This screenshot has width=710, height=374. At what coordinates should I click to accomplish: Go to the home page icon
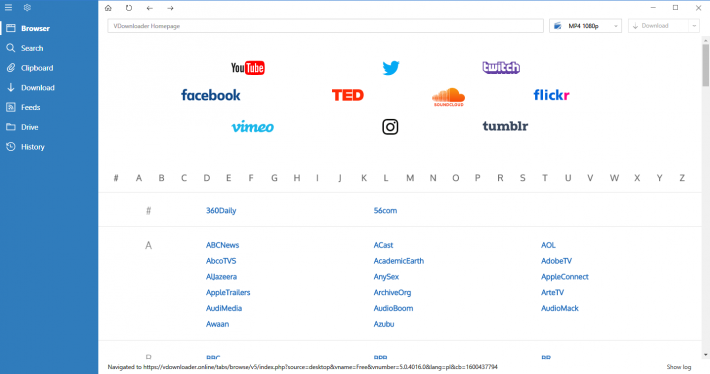click(108, 8)
